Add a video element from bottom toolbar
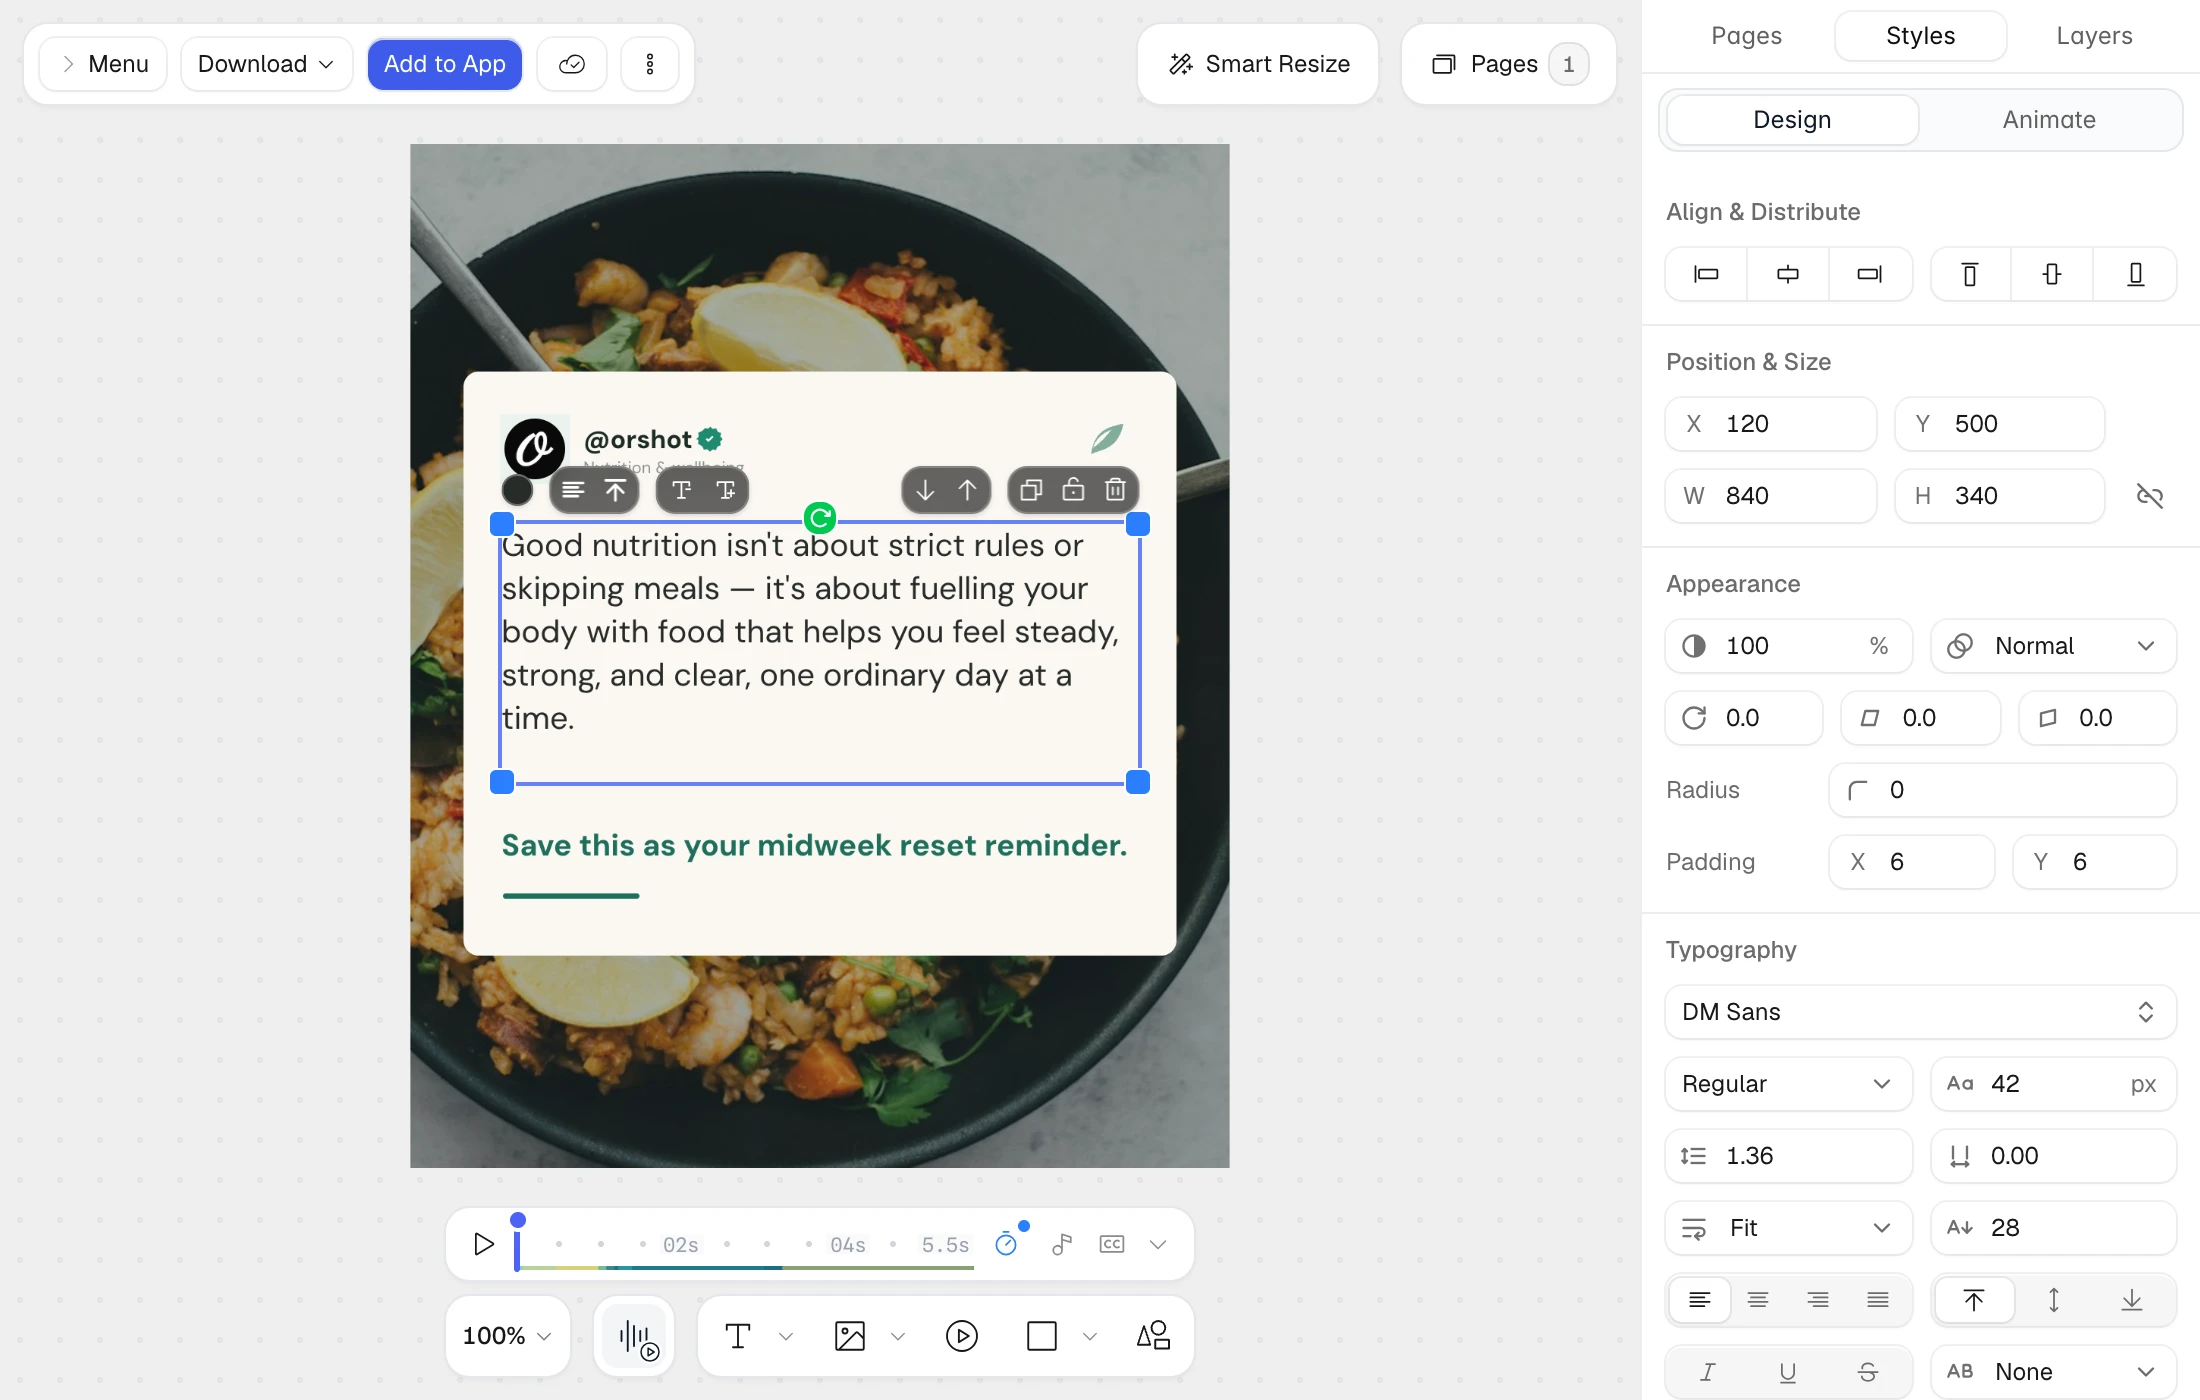2200x1400 pixels. coord(962,1336)
